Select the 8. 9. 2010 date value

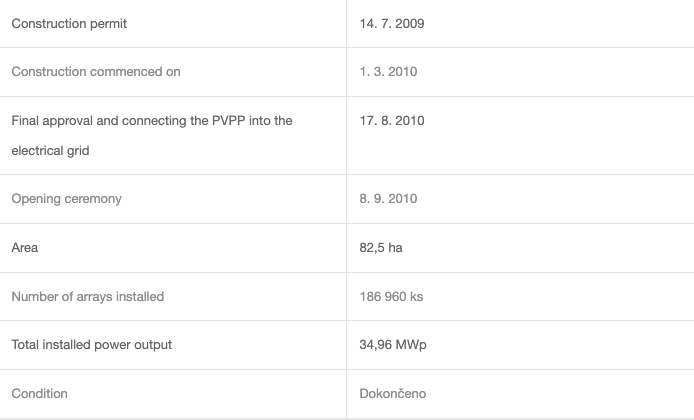tap(388, 199)
